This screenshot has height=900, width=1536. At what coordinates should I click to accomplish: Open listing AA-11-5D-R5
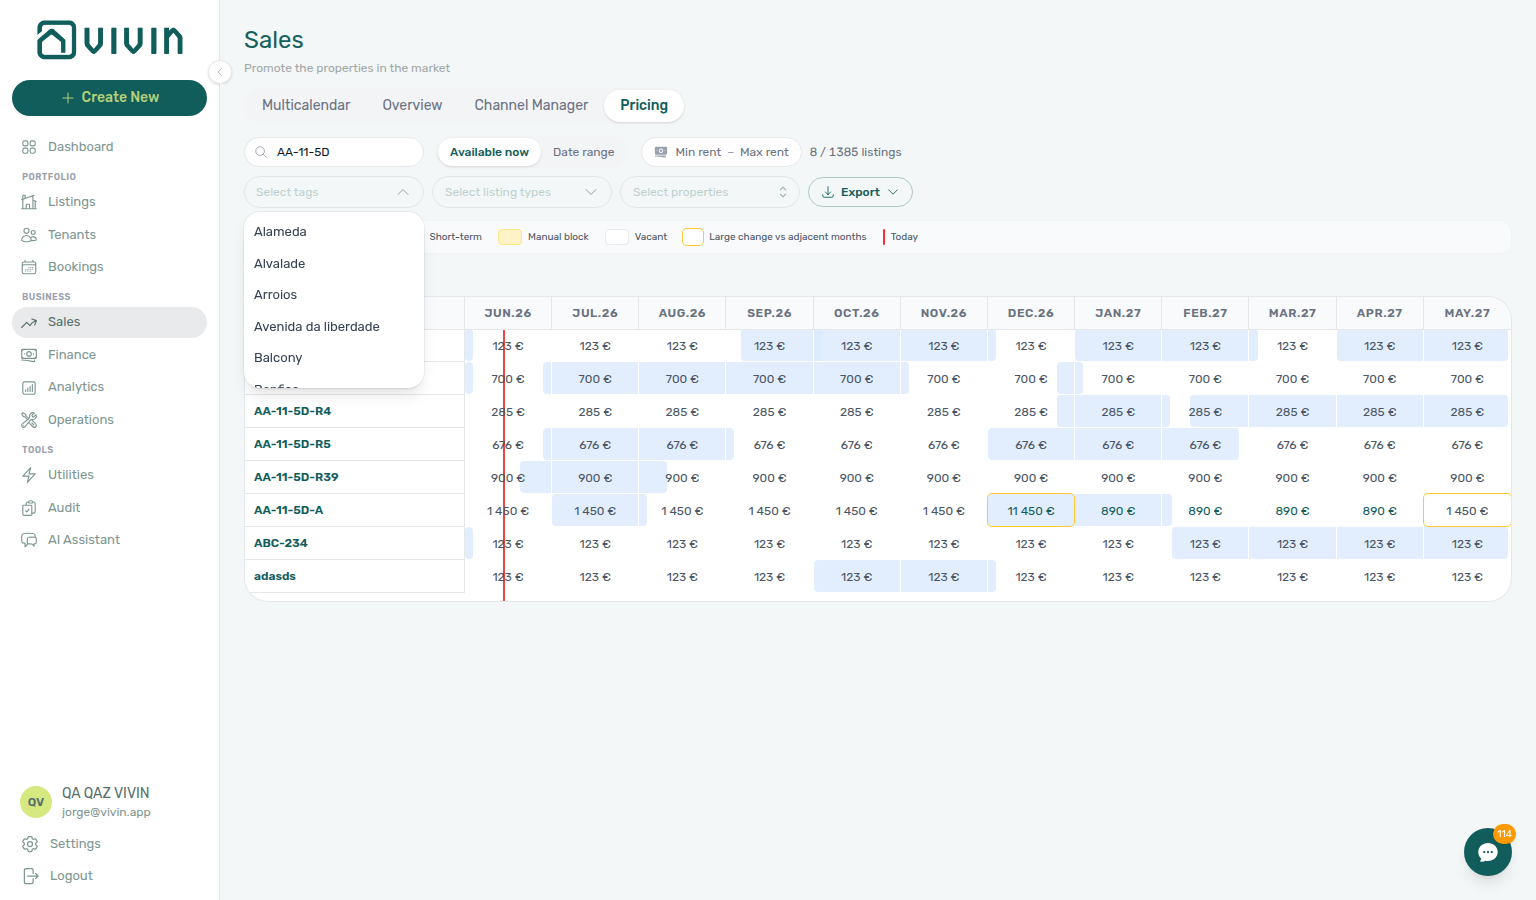[292, 444]
